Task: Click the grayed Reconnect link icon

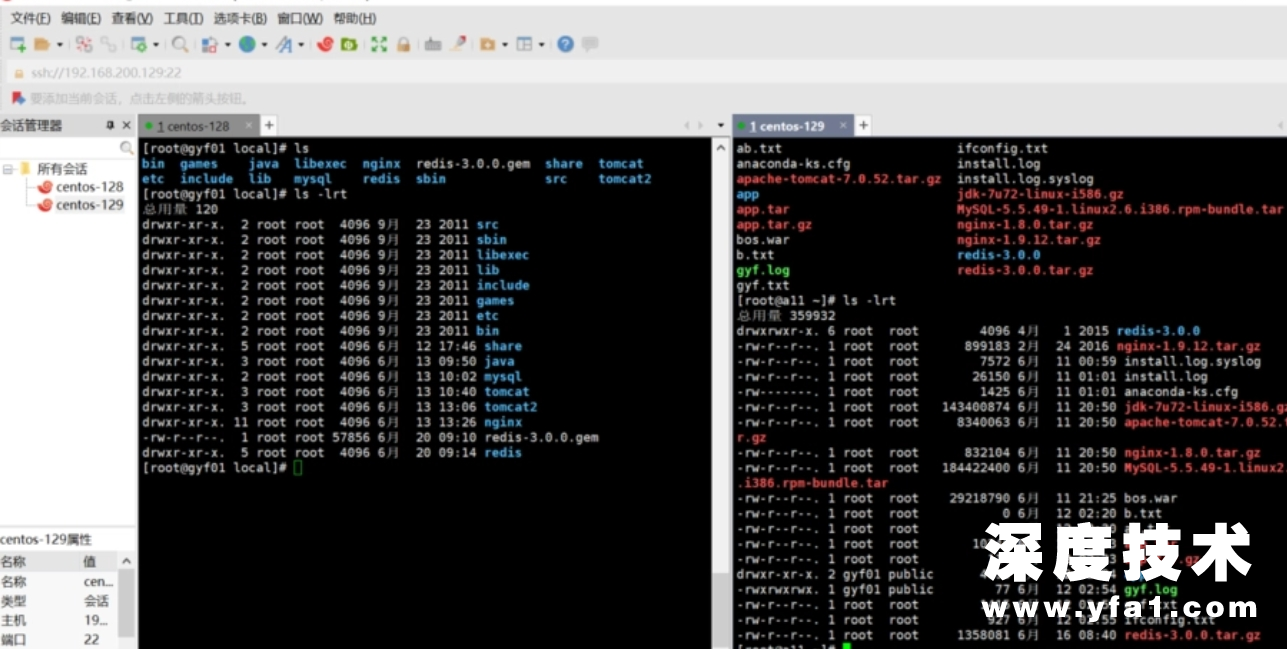Action: pyautogui.click(x=107, y=44)
